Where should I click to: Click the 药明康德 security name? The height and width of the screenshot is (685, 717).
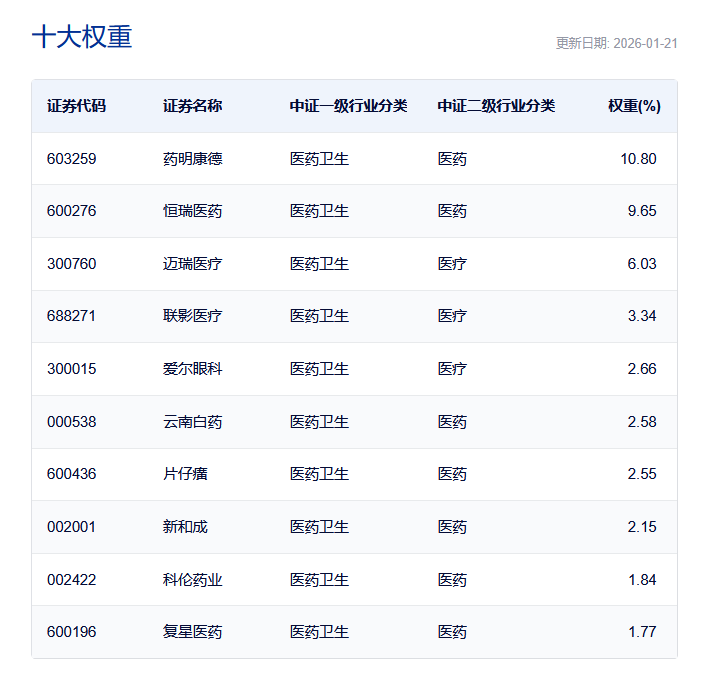[x=192, y=158]
